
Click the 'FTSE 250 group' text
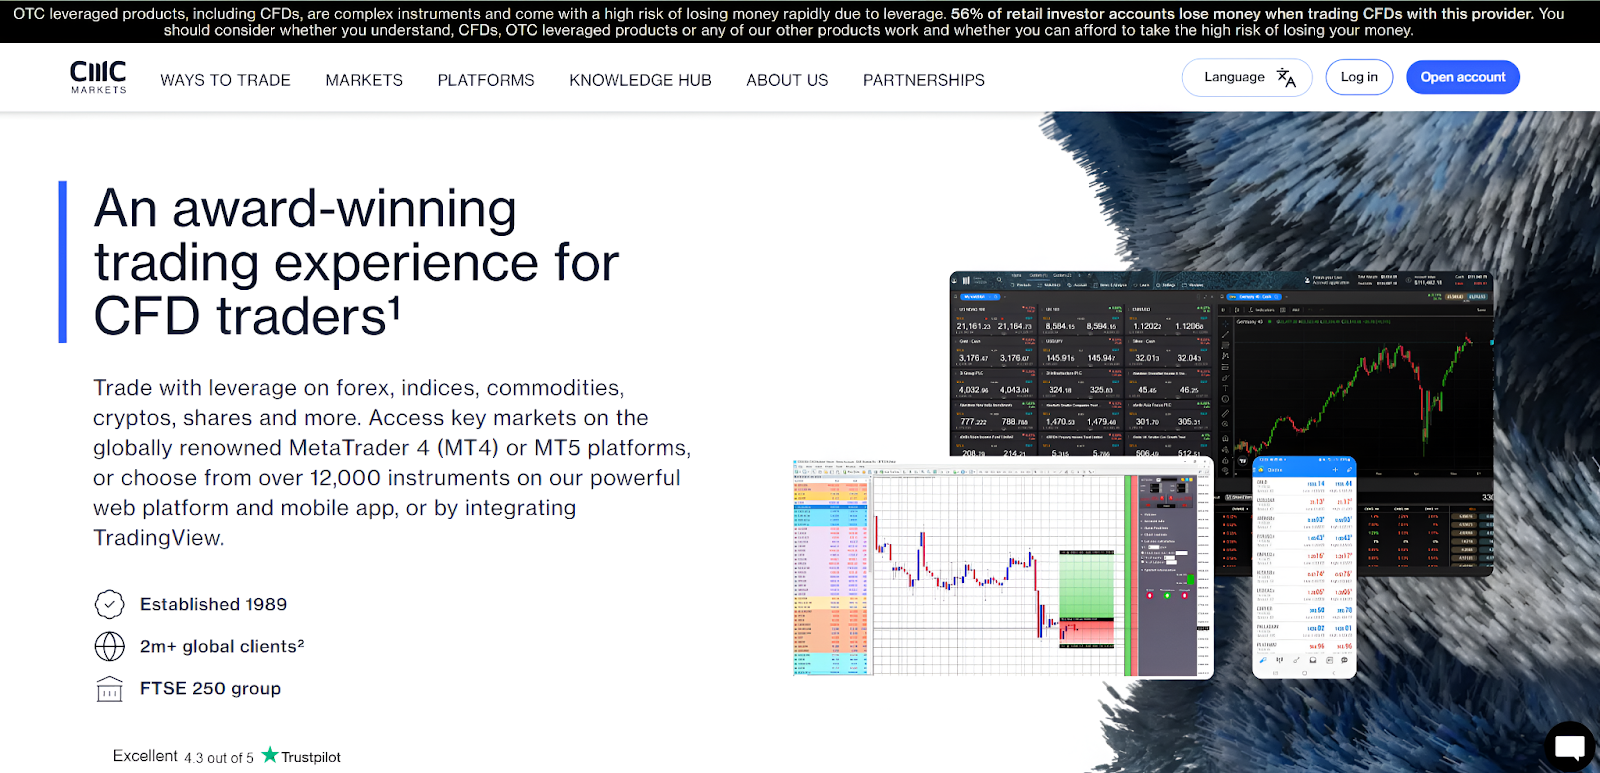[x=210, y=688]
